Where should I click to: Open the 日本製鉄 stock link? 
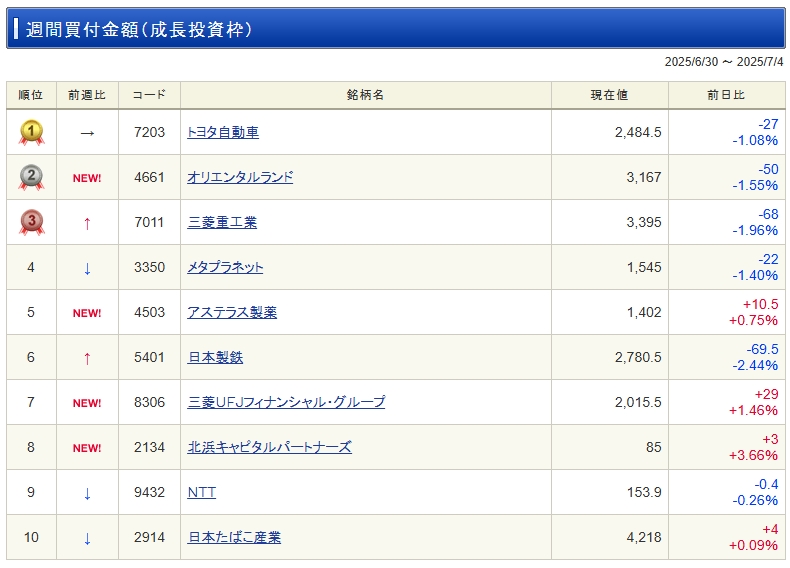(215, 357)
